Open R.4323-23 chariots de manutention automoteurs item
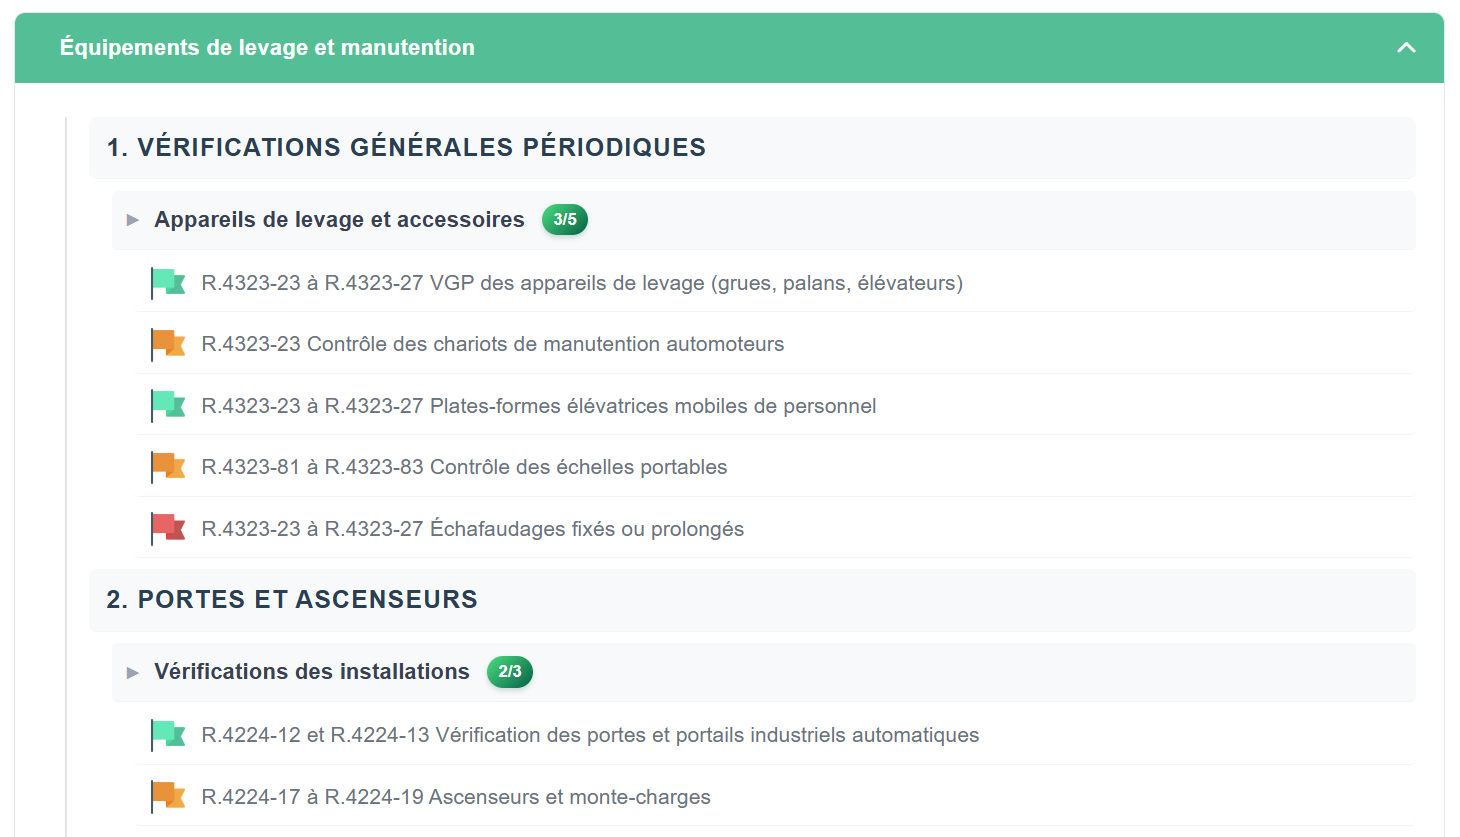The image size is (1460, 837). pyautogui.click(x=492, y=344)
